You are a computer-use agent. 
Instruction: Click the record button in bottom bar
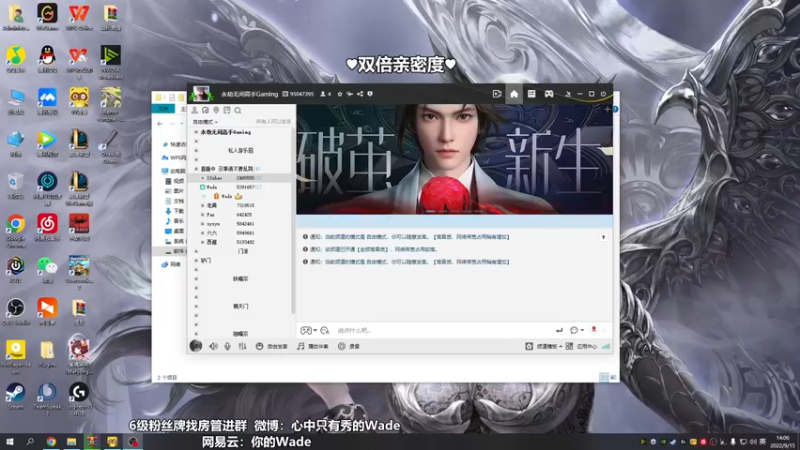pos(349,346)
